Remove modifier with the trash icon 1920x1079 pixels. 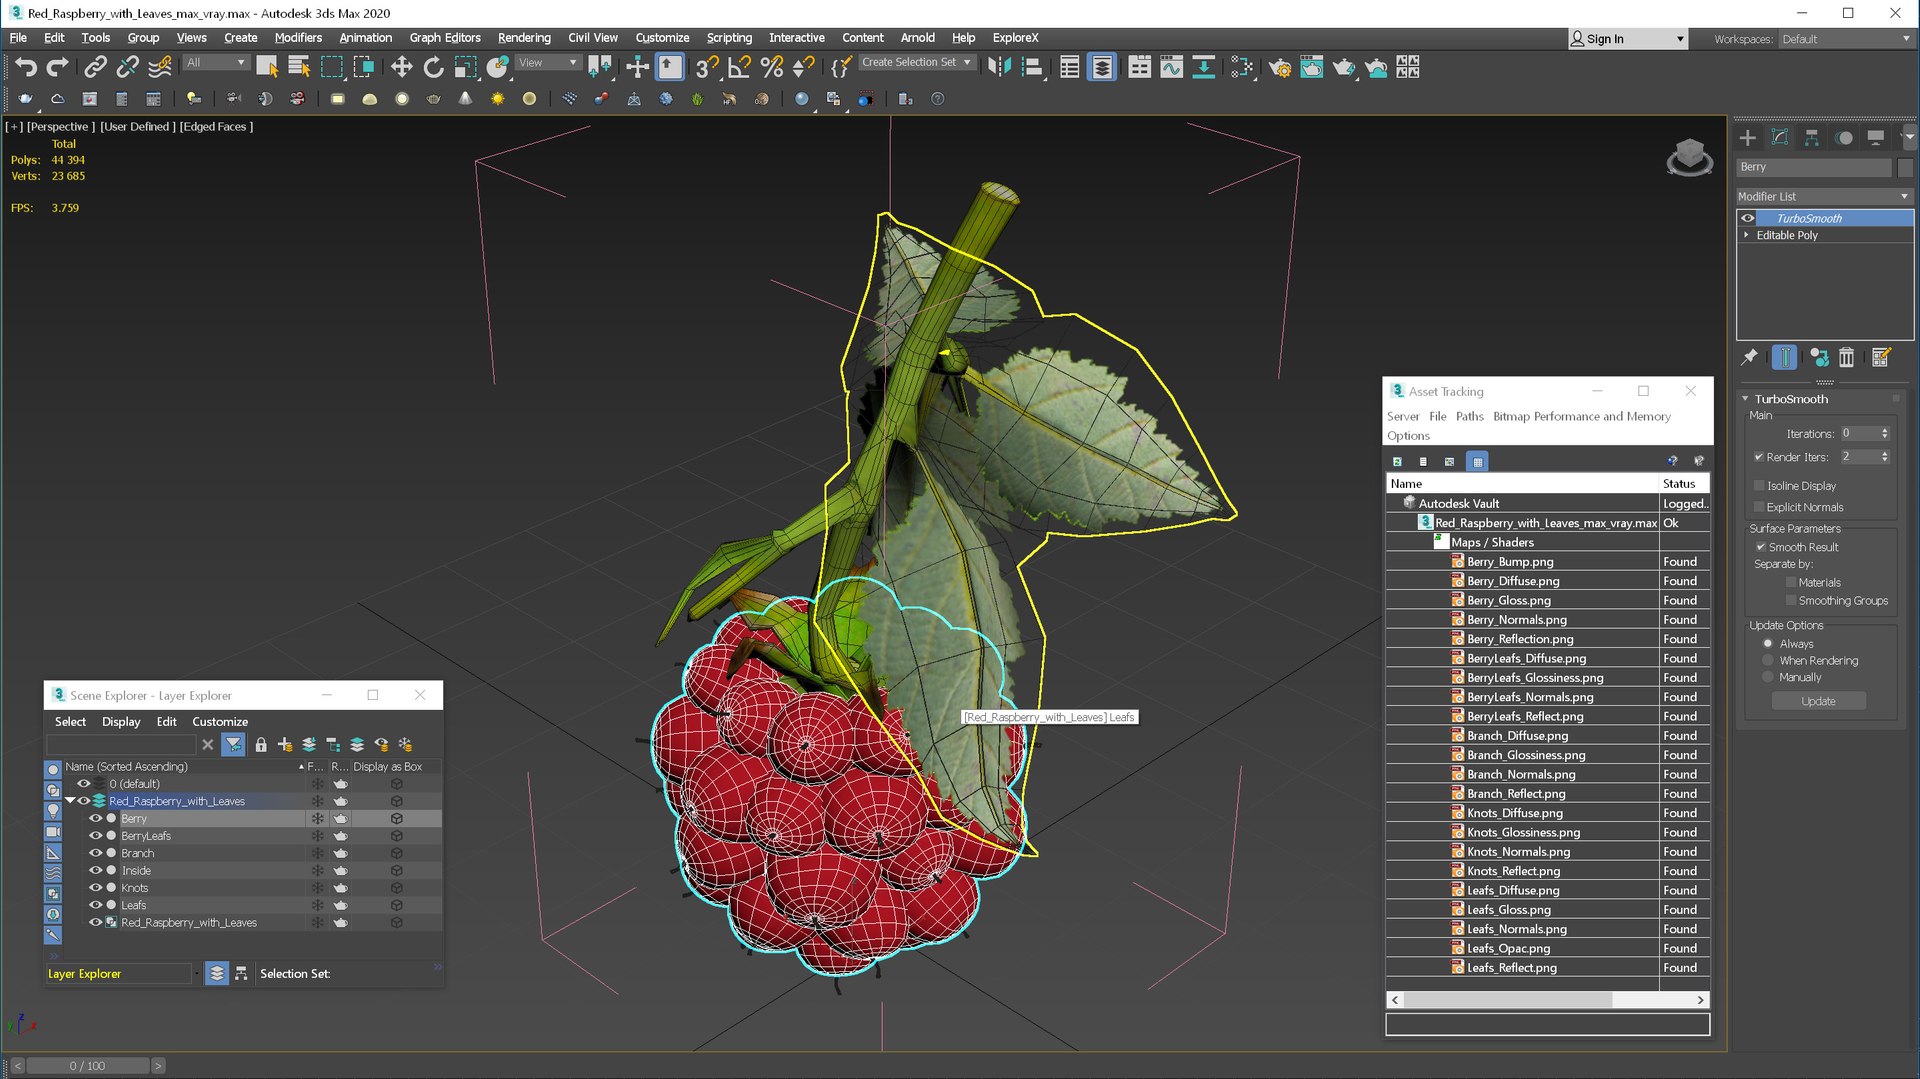(1846, 357)
